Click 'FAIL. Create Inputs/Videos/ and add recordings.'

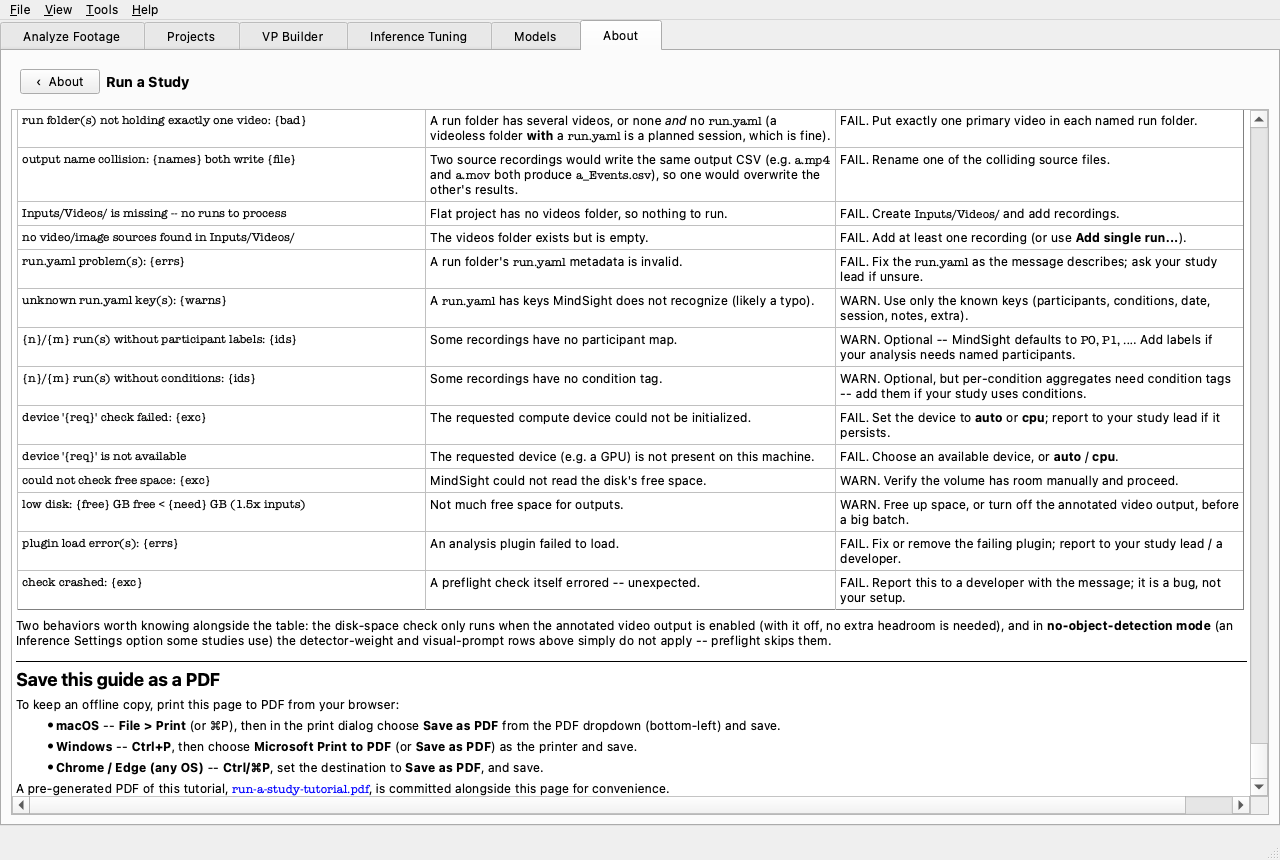coord(979,214)
